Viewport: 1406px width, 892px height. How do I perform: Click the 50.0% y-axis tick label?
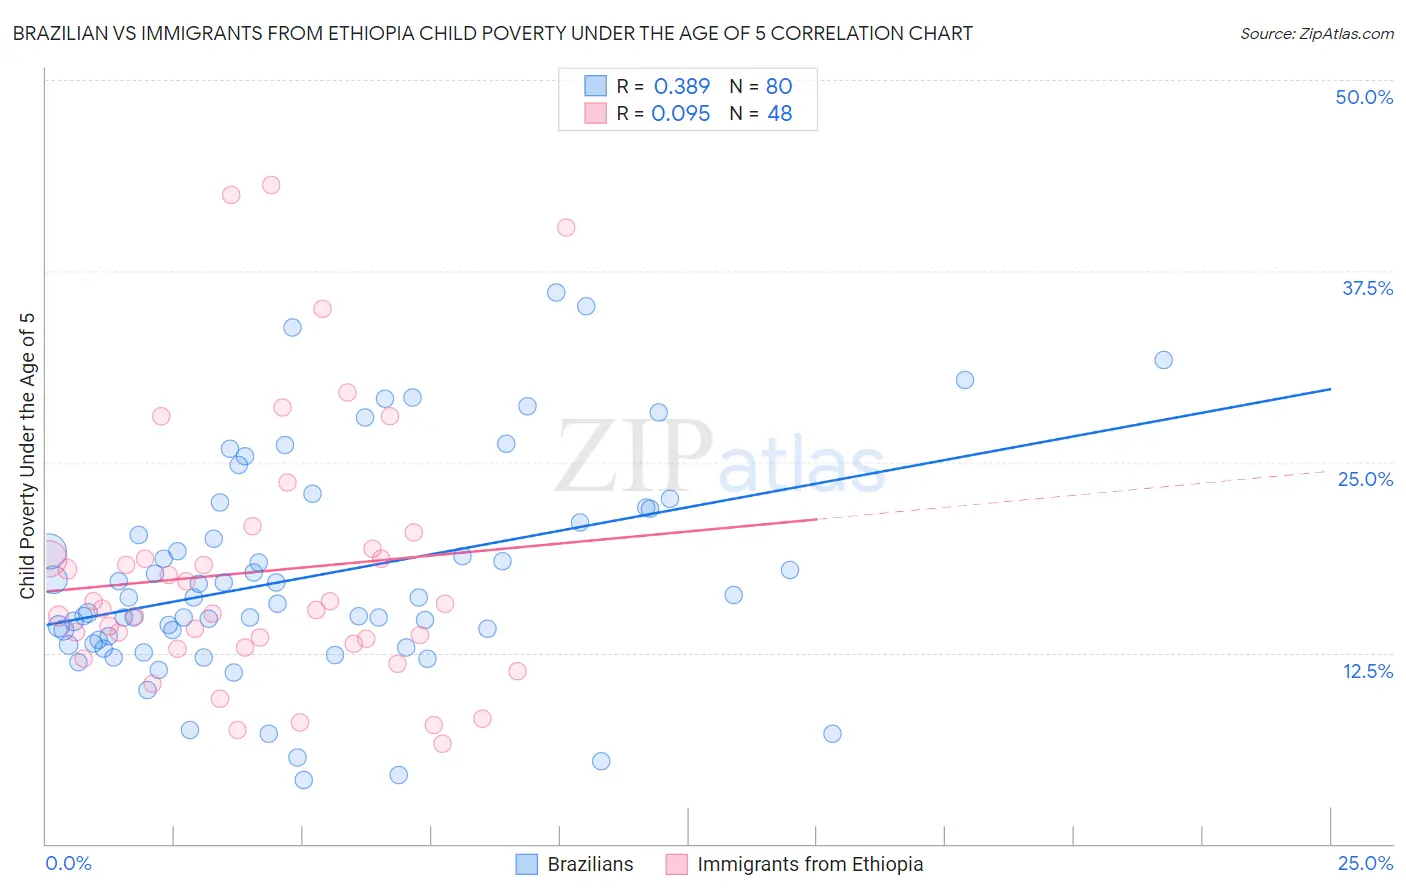1364,97
